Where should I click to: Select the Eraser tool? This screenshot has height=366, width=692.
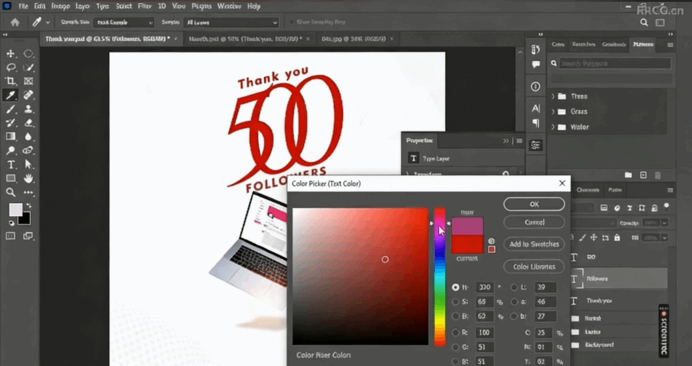point(29,123)
